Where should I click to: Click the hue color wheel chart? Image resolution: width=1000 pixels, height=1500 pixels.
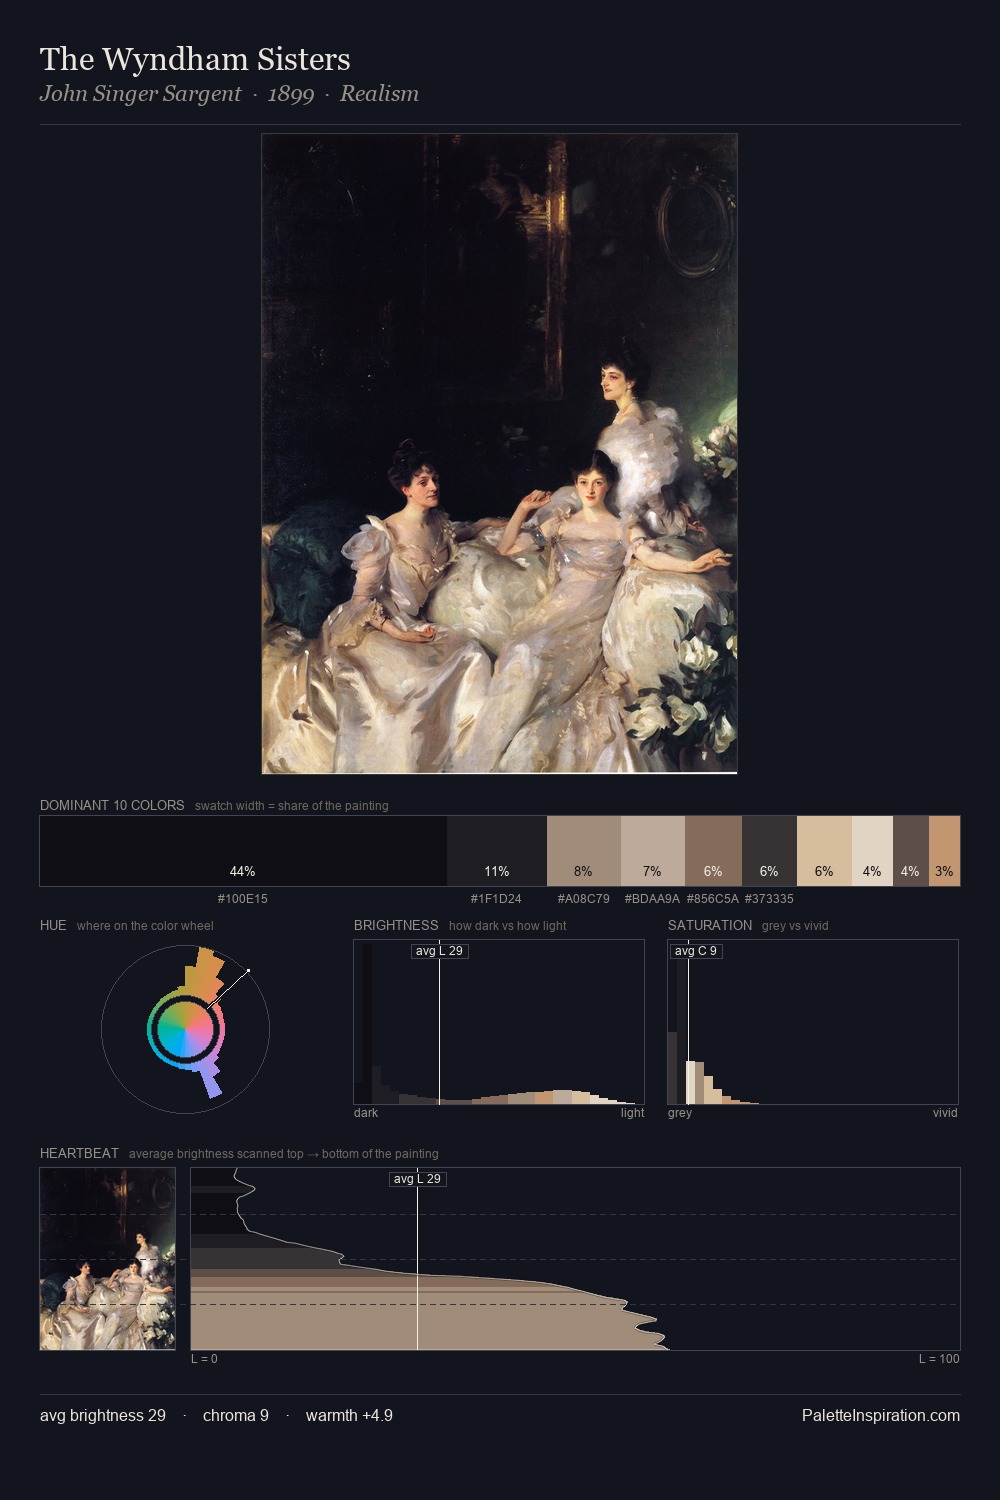click(x=185, y=1028)
